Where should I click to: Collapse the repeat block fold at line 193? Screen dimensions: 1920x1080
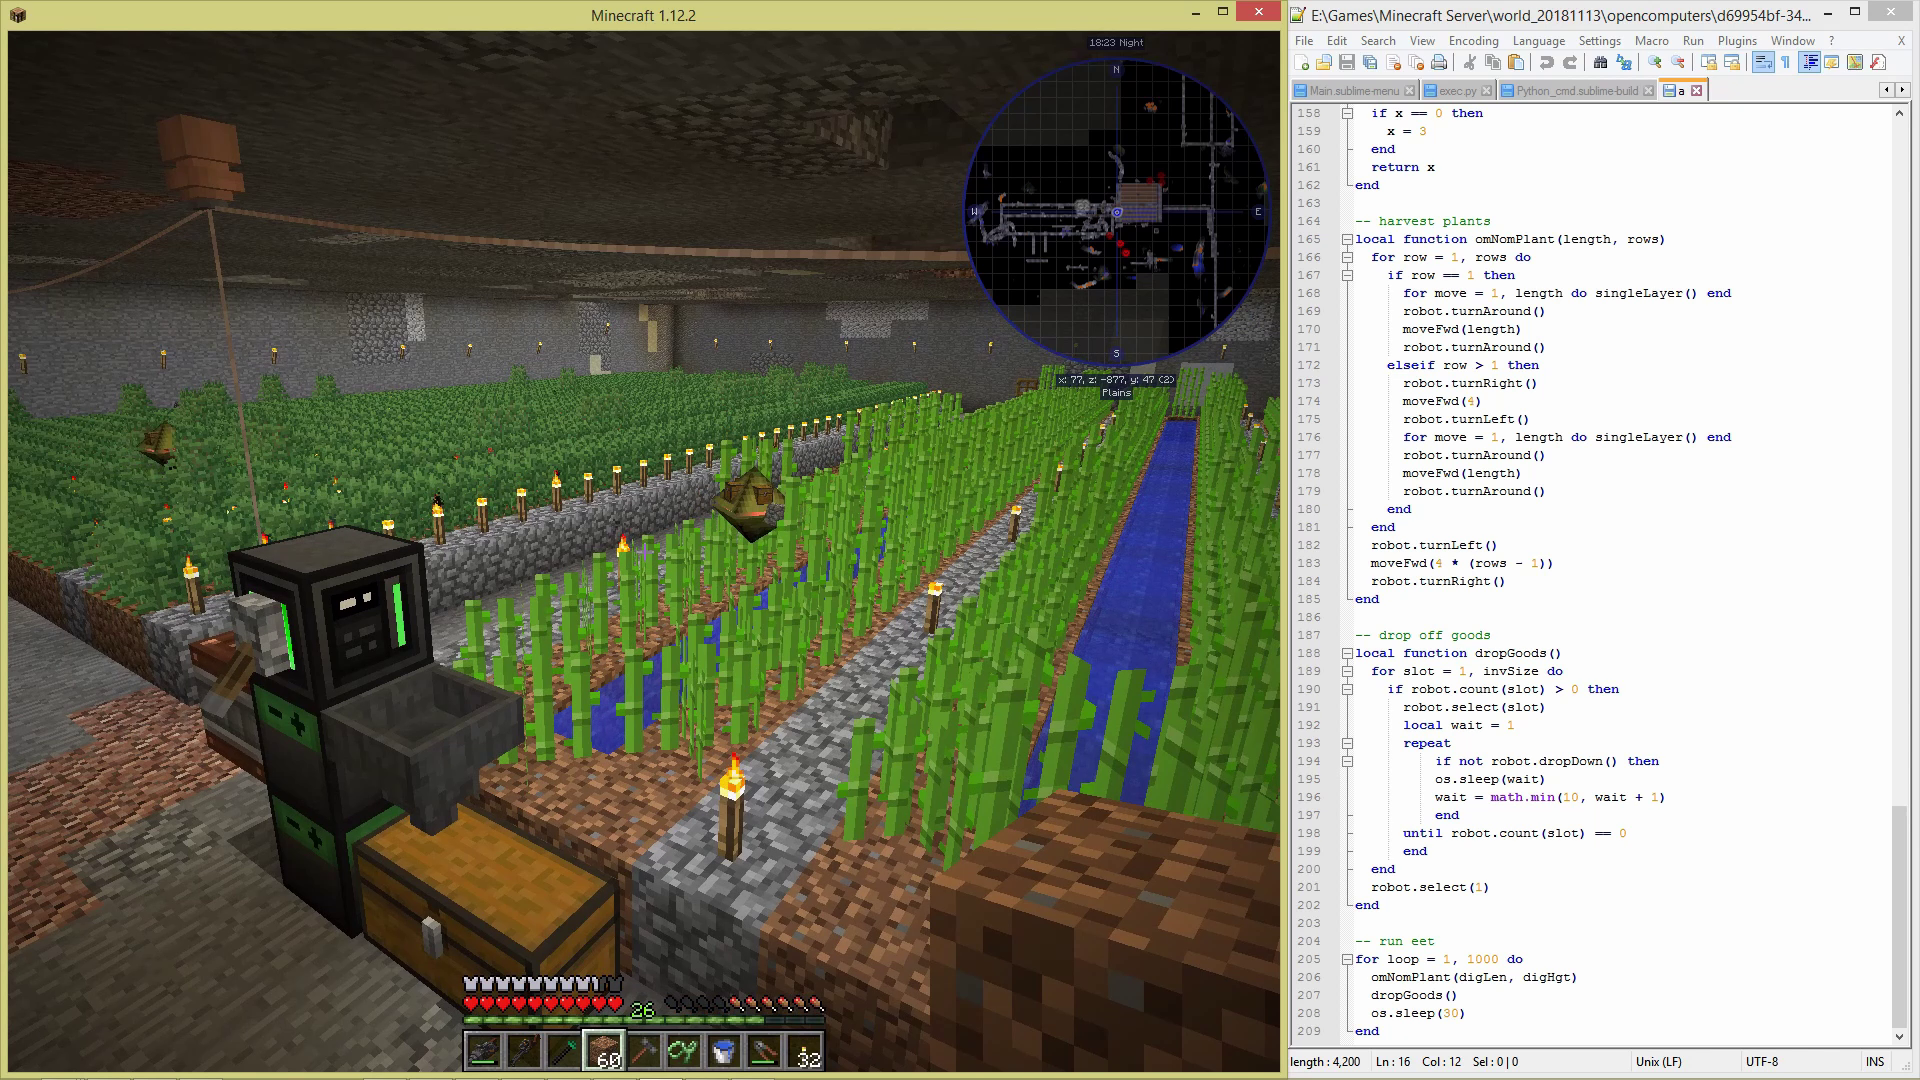(x=1347, y=743)
